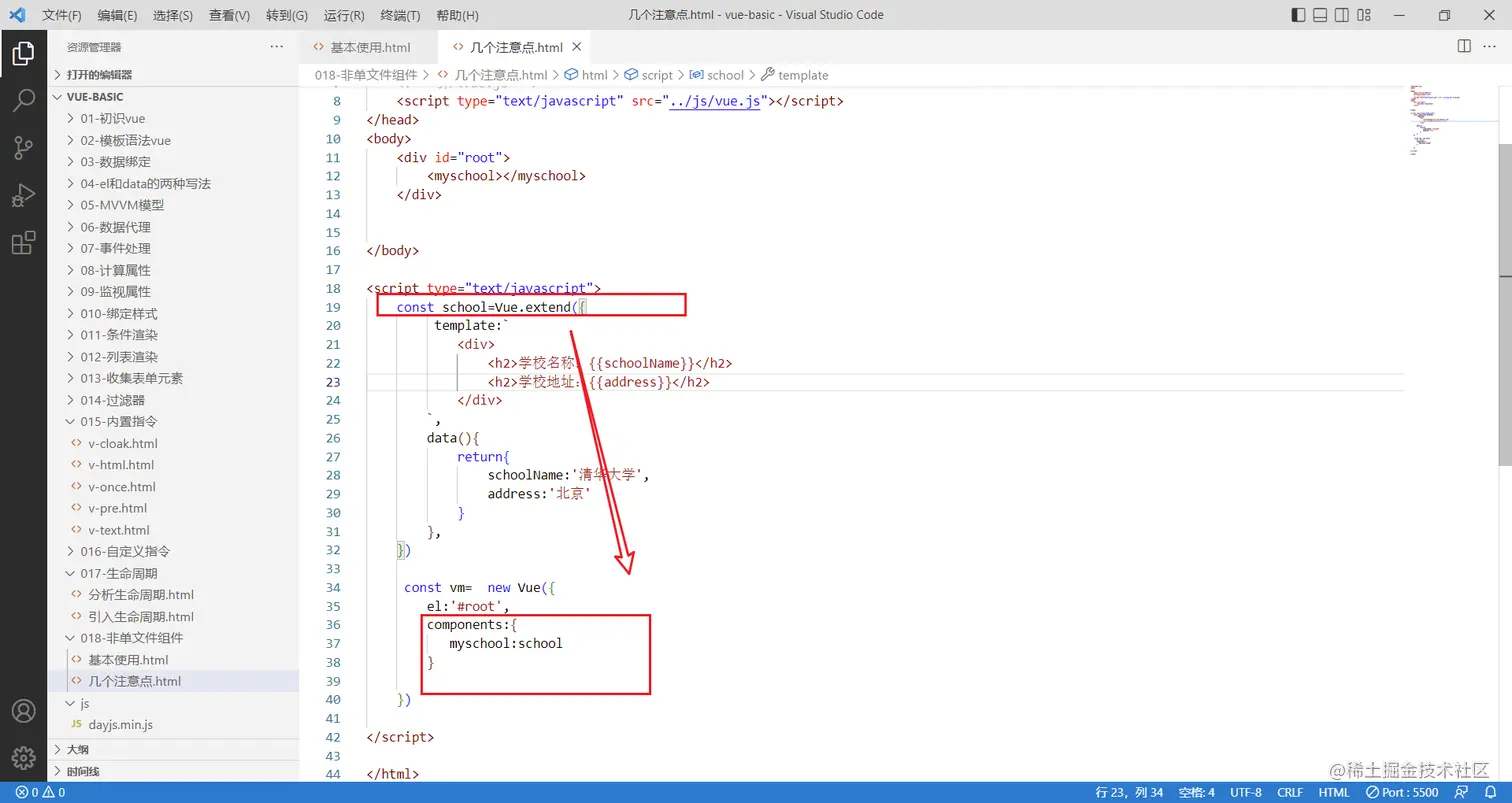Switch to the 几个注意点.html editor tab
1512x803 pixels.
pos(517,47)
